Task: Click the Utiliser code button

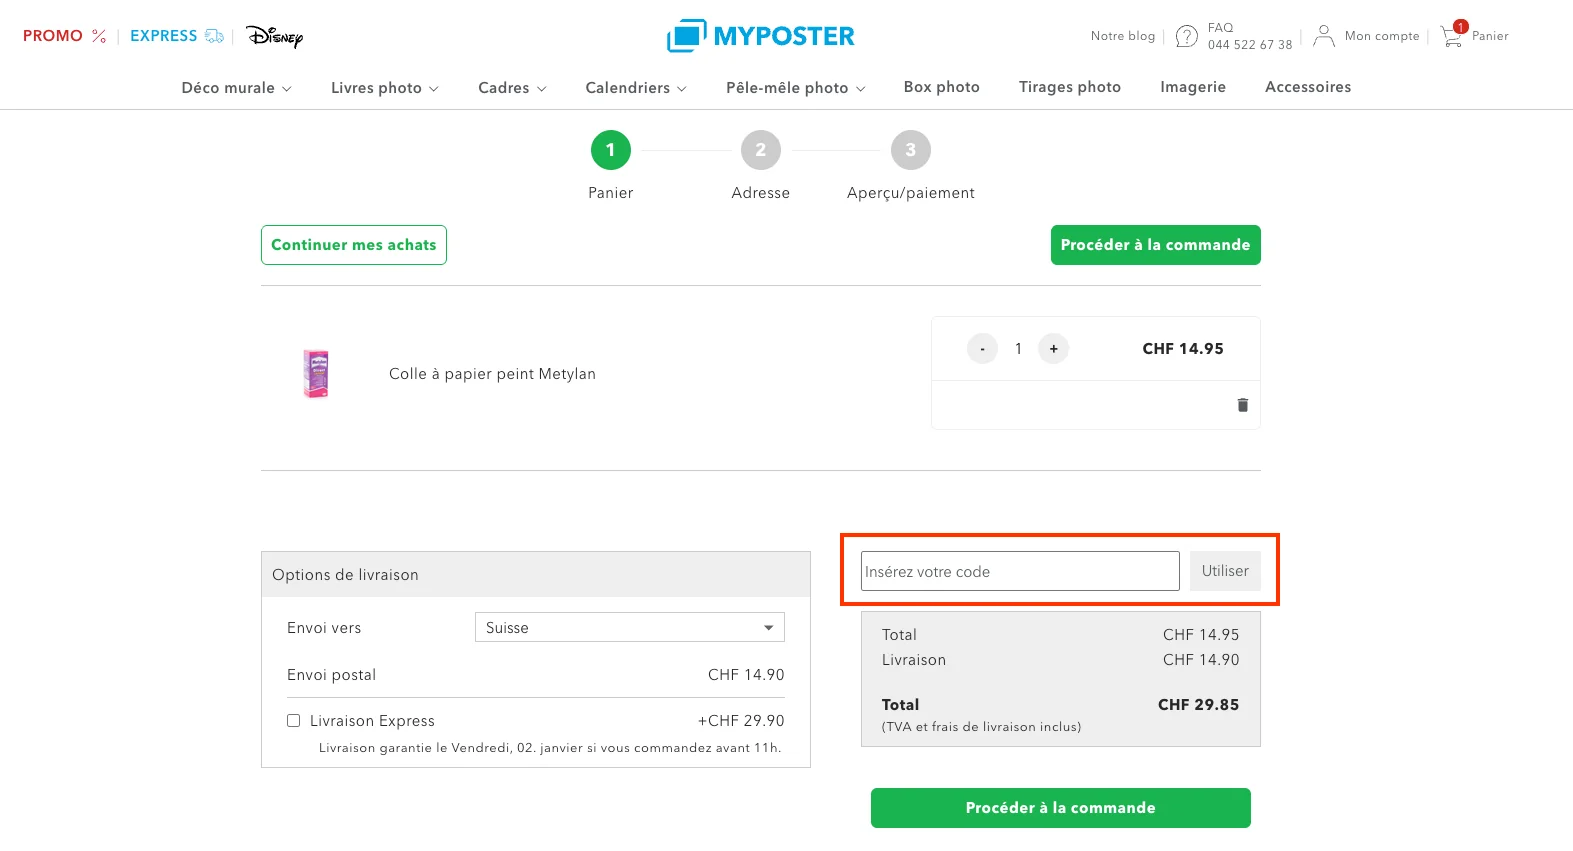Action: coord(1225,571)
